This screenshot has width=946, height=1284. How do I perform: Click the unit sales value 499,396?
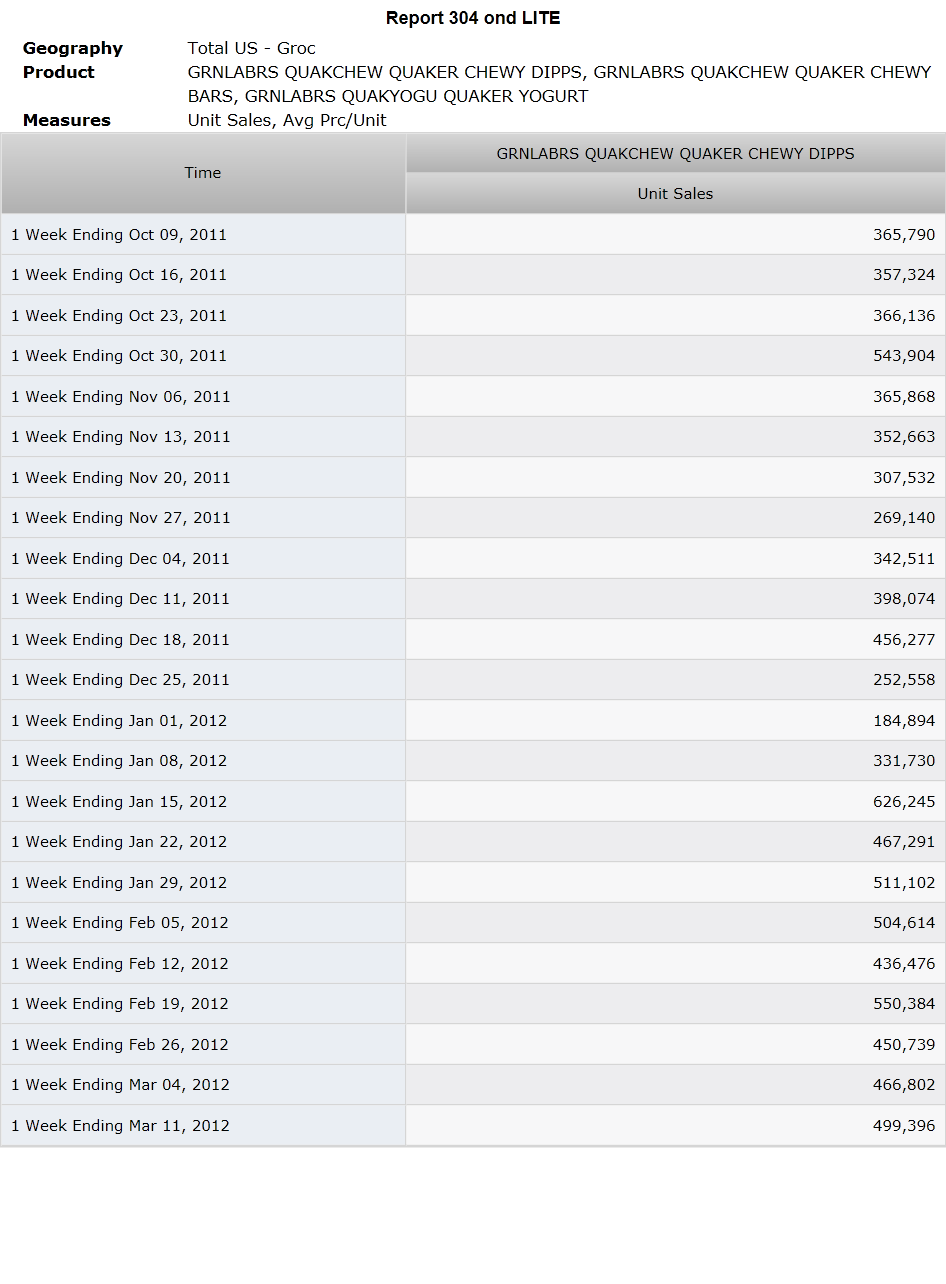tap(904, 1125)
